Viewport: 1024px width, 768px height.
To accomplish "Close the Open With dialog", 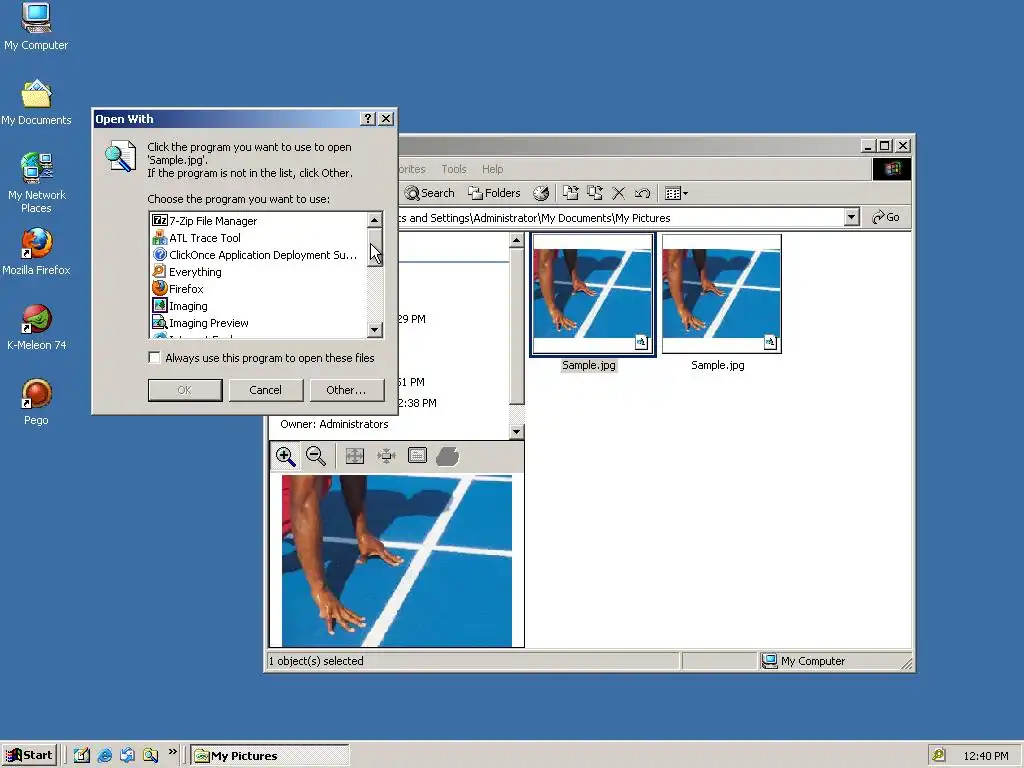I will click(387, 119).
